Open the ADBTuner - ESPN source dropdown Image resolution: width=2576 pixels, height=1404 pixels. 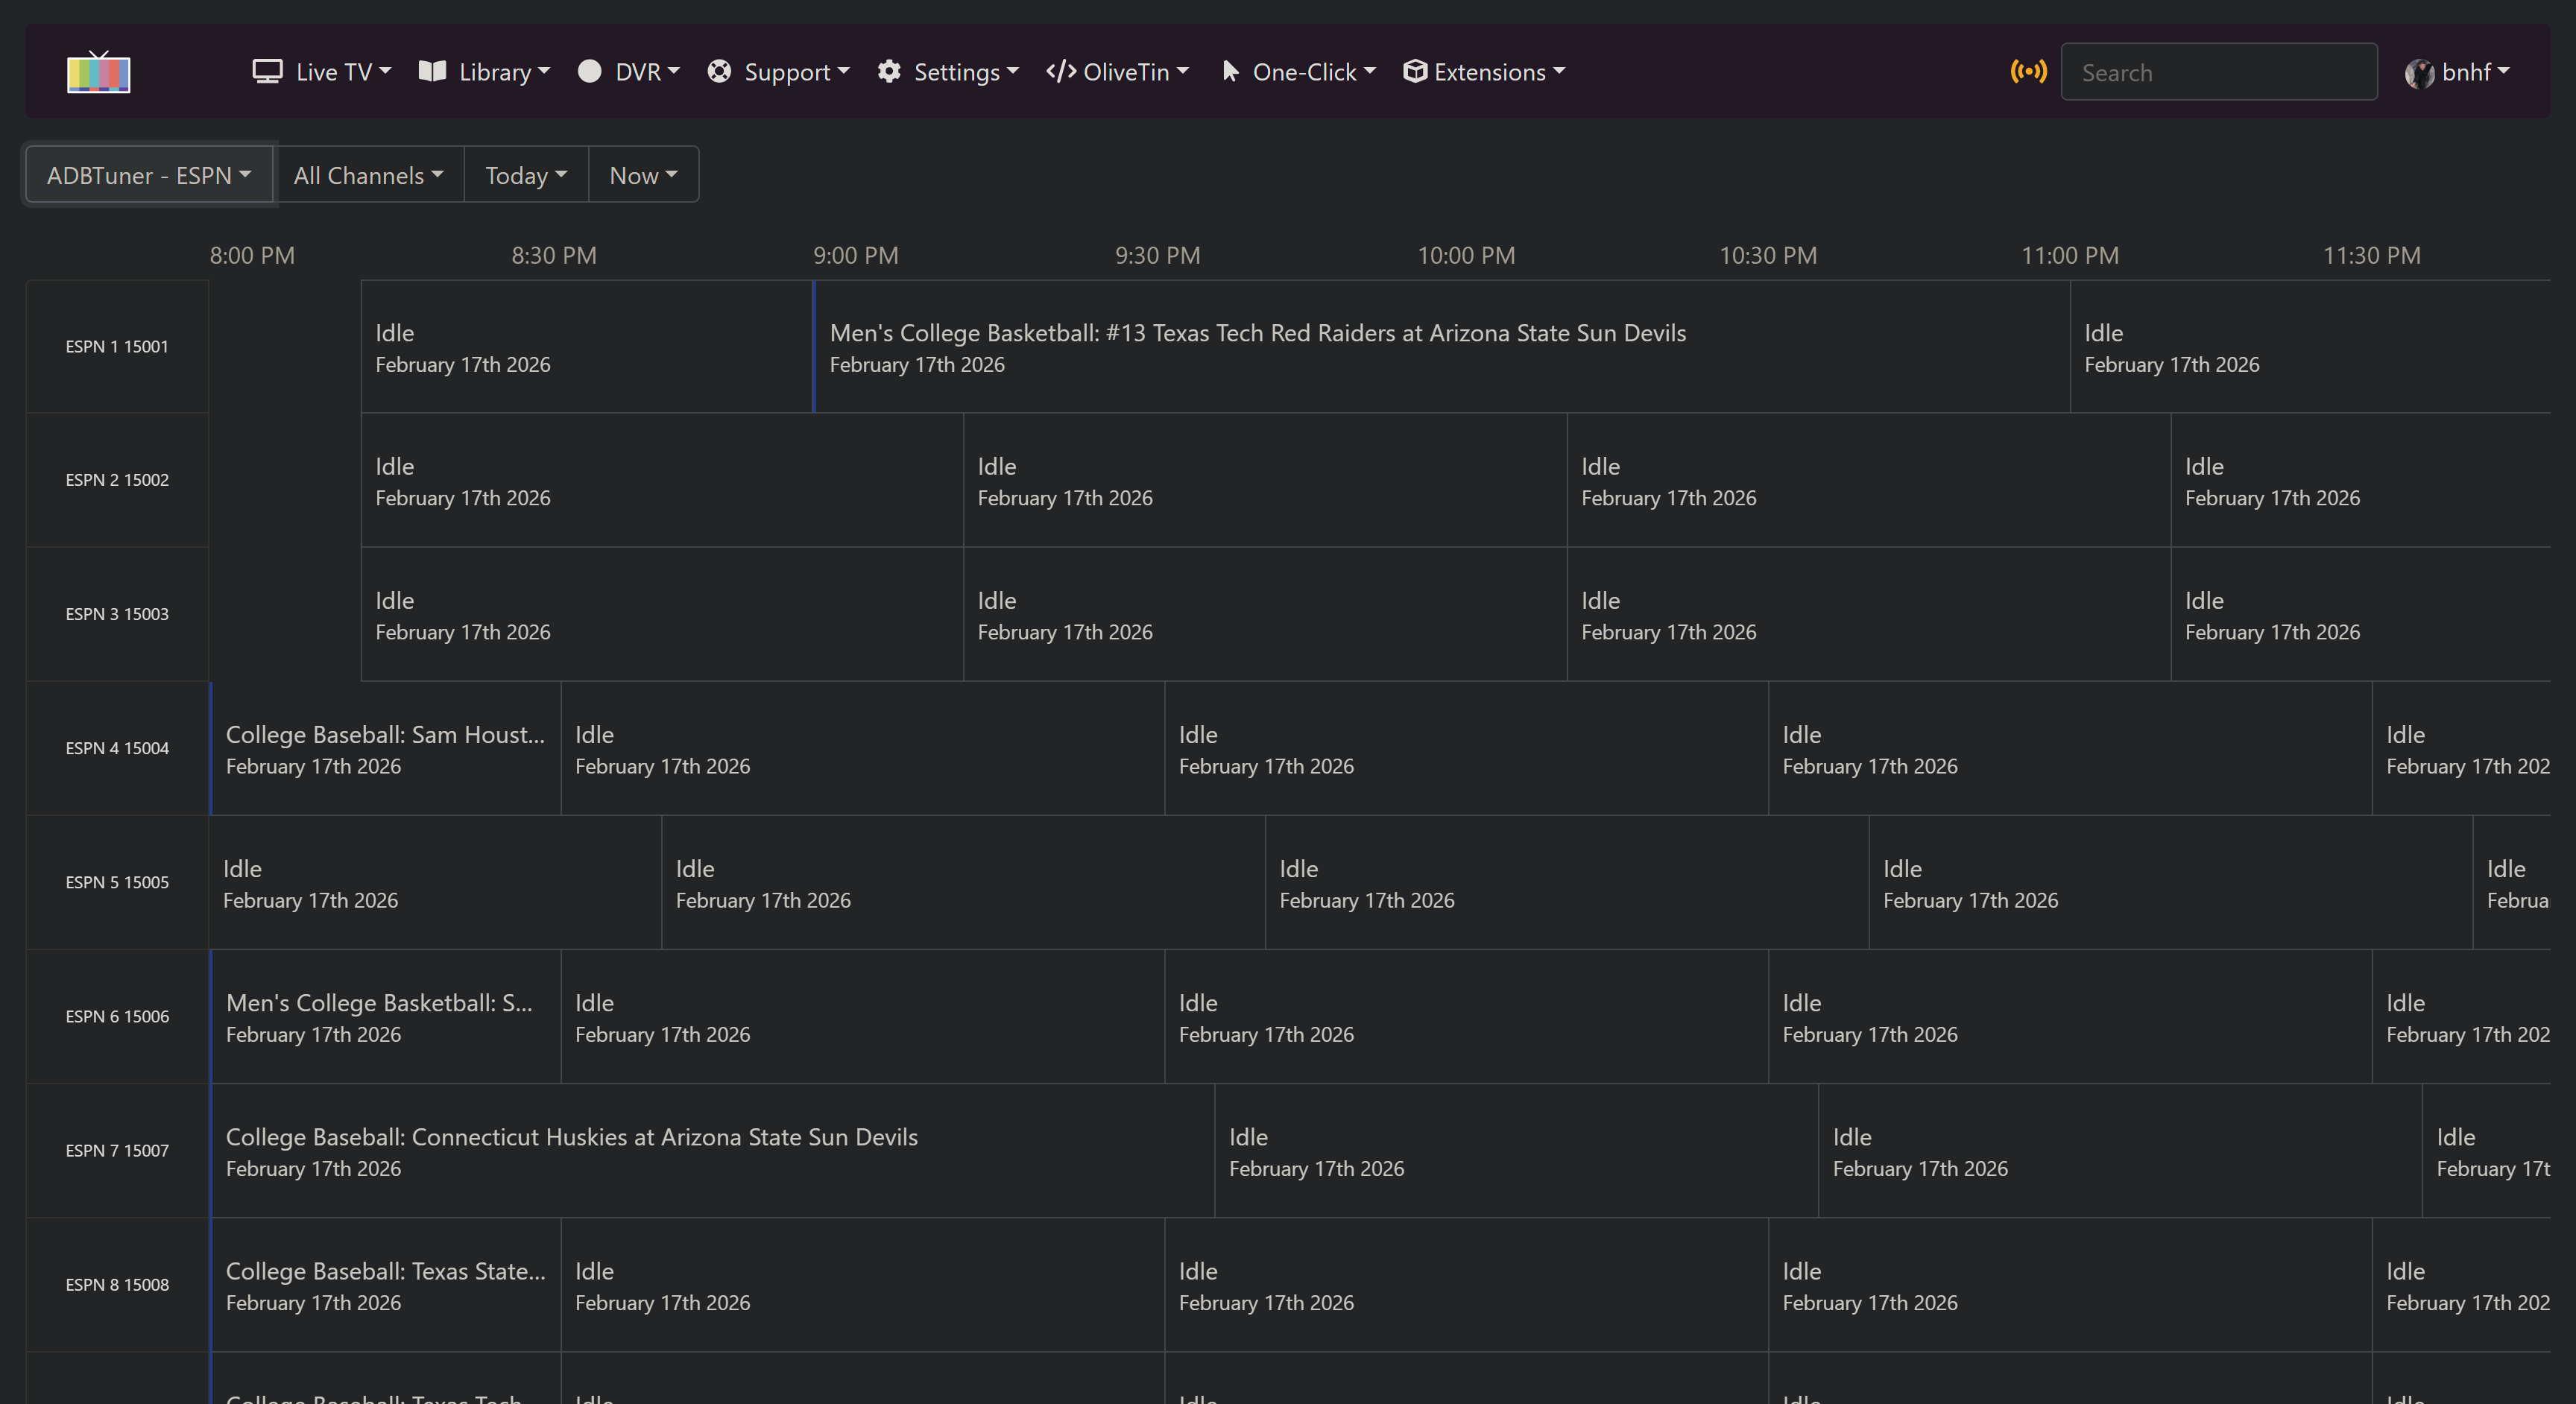pos(149,175)
